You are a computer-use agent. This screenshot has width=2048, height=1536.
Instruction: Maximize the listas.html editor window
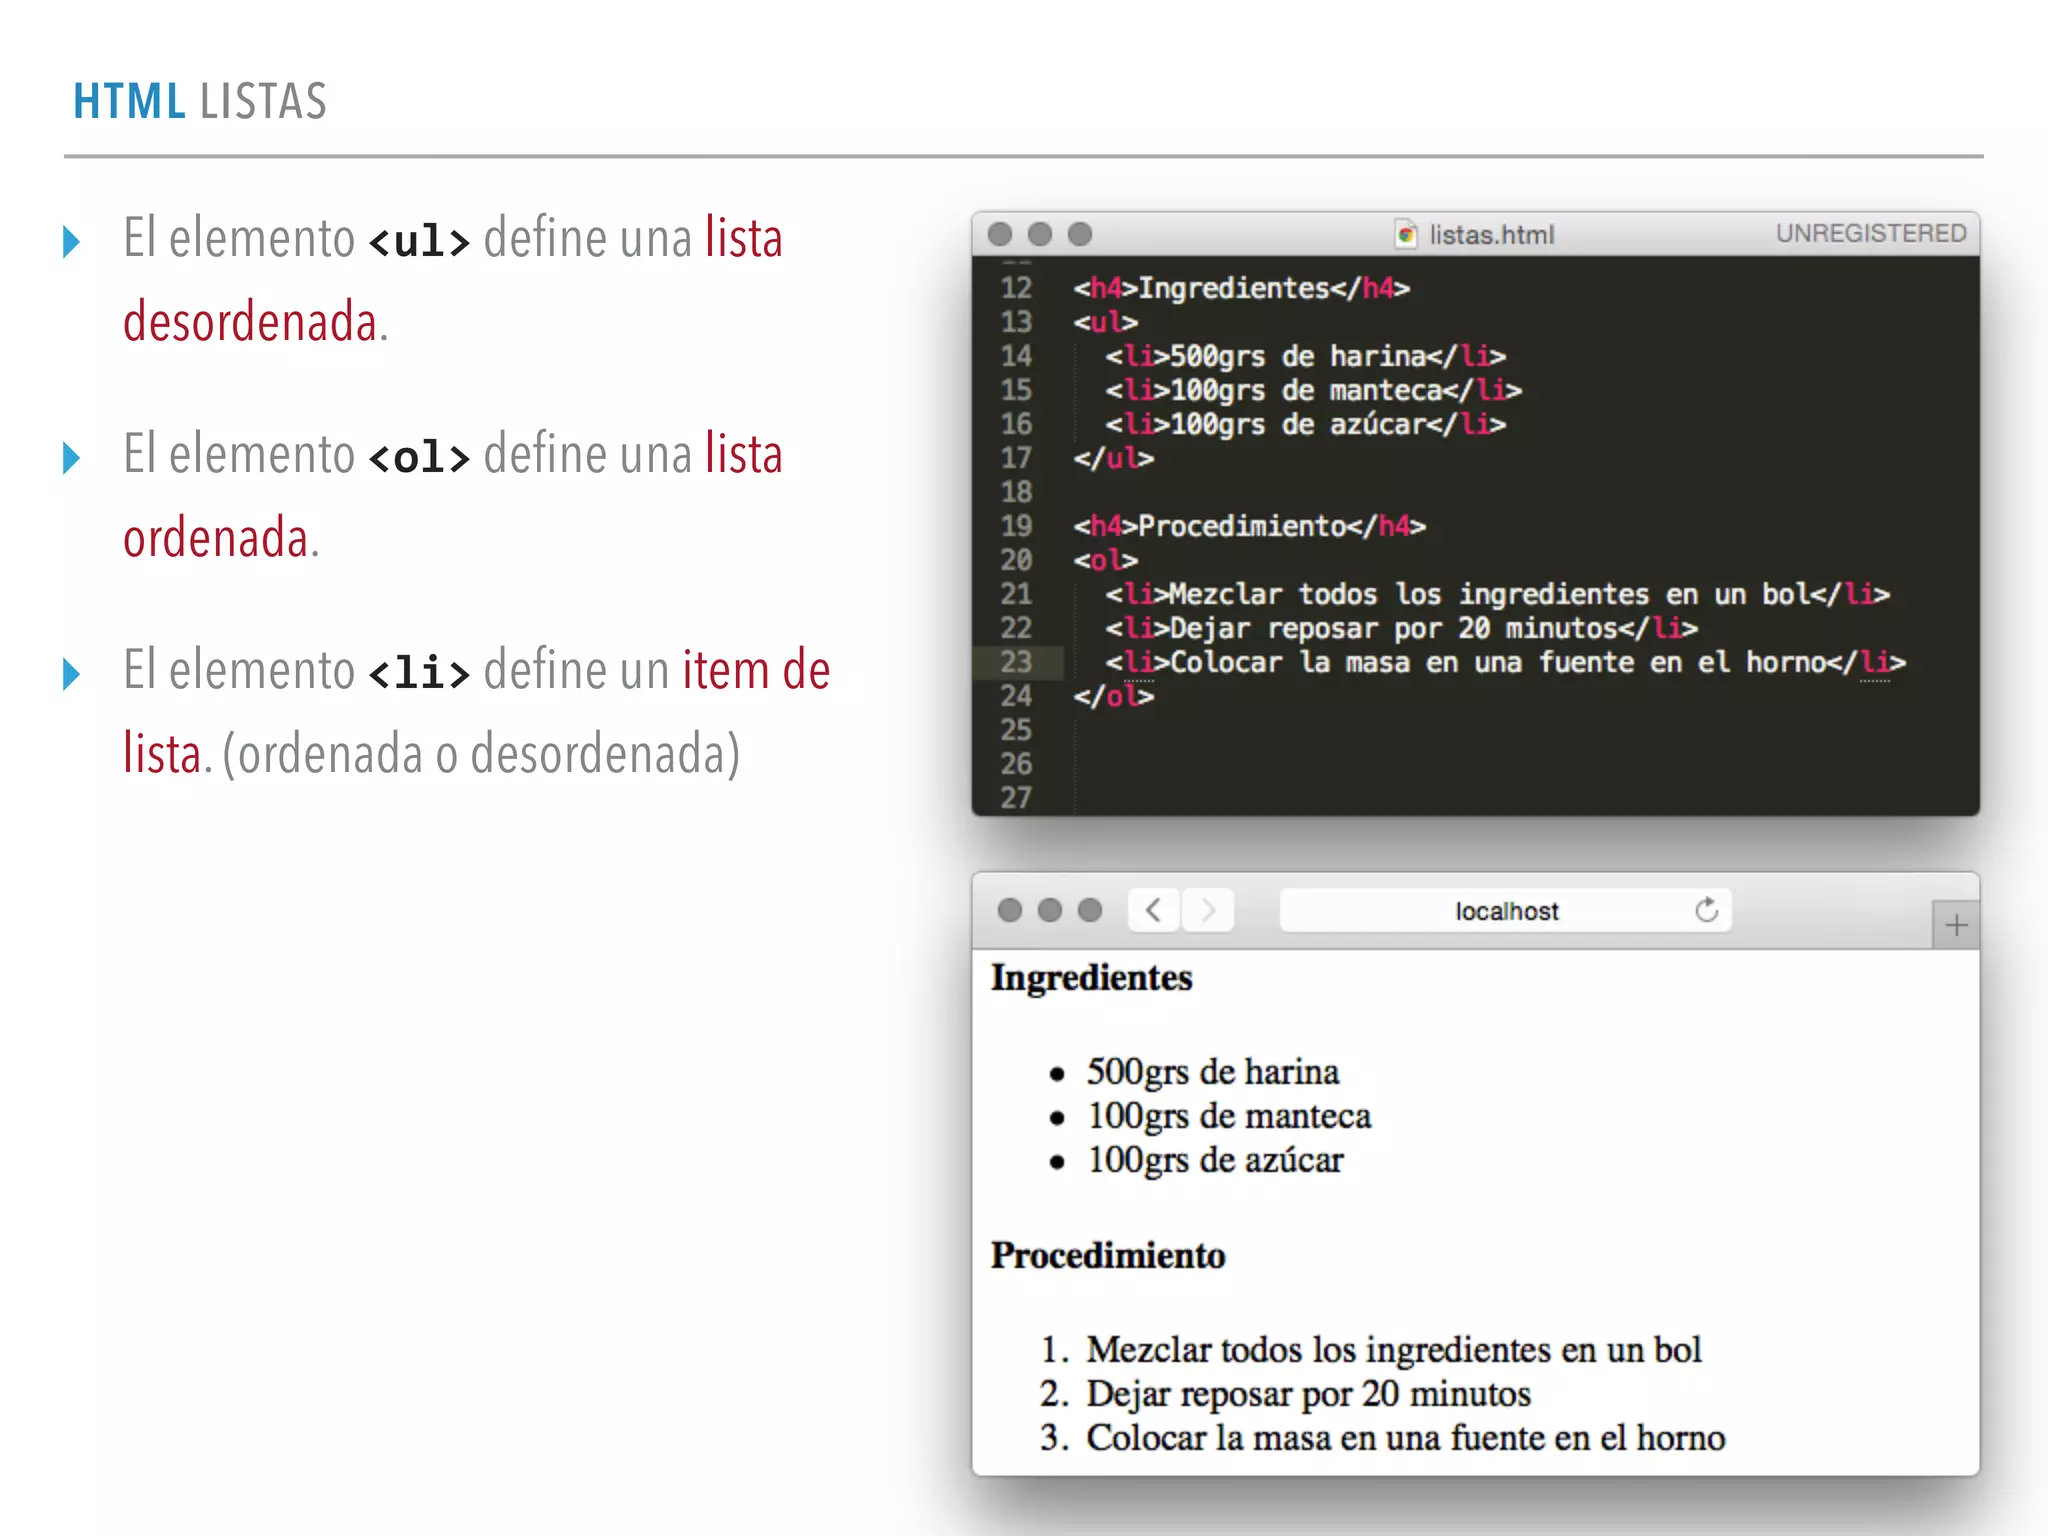tap(1080, 234)
